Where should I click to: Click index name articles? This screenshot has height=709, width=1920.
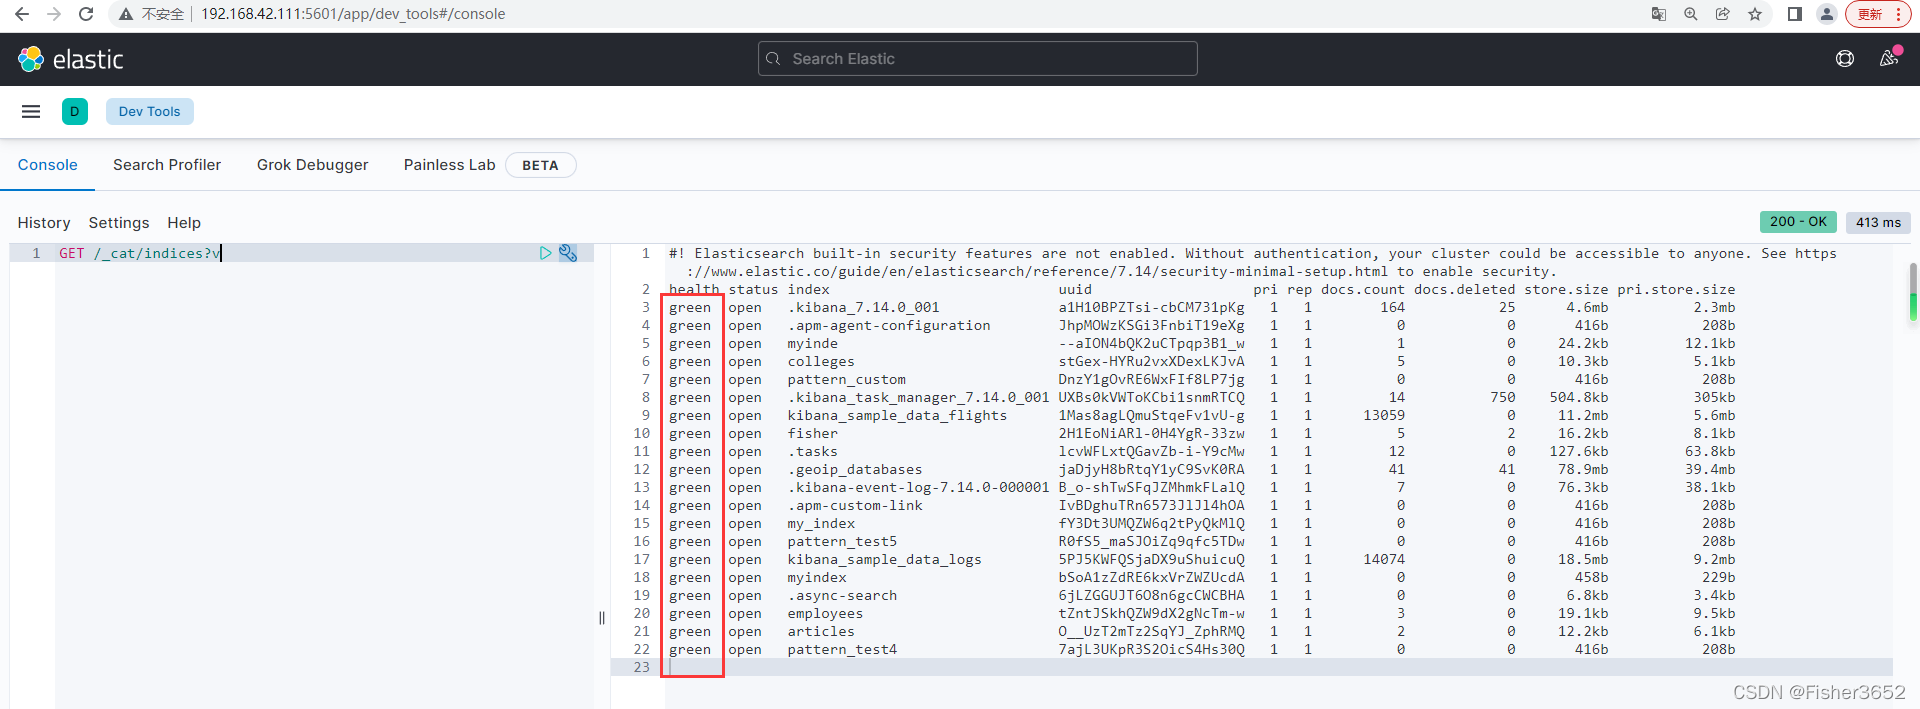[821, 632]
